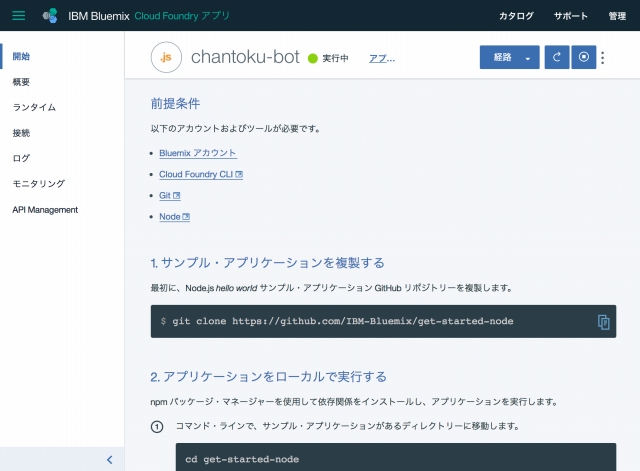
Task: Select ログ in the sidebar
Action: coord(21,158)
